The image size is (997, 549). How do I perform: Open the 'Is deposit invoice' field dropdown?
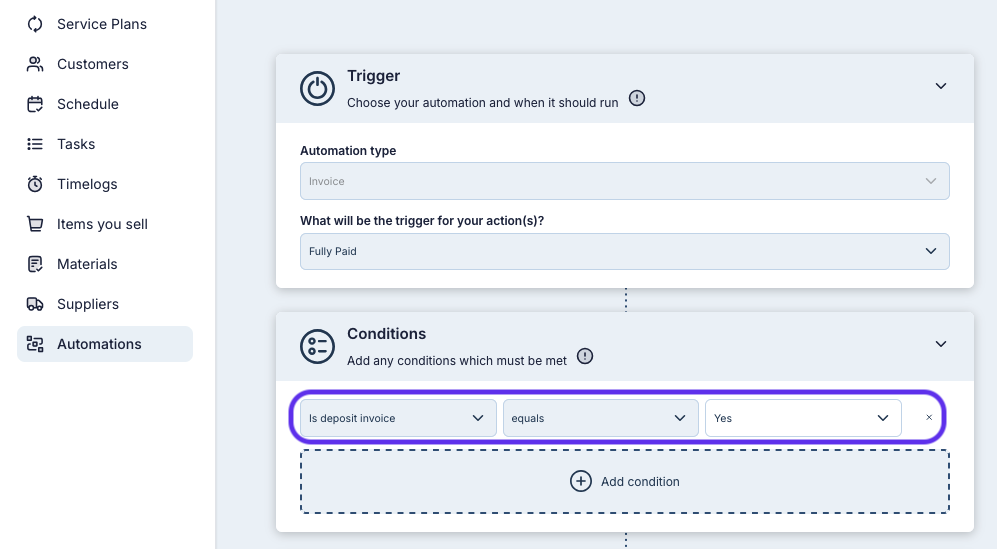point(397,418)
